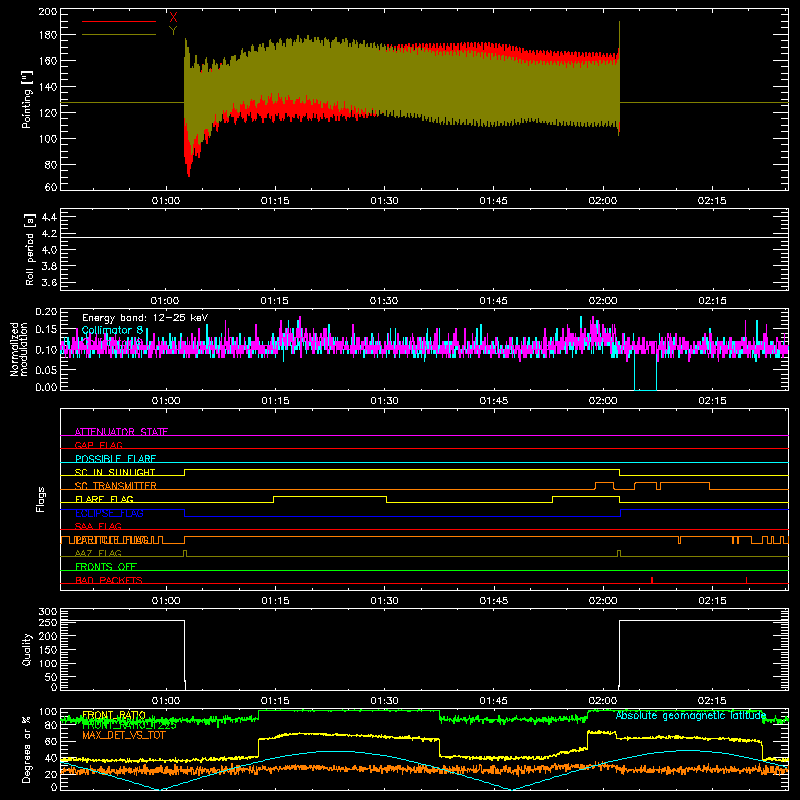Image resolution: width=800 pixels, height=800 pixels.
Task: Click the GAP_FLAG label
Action: [x=98, y=445]
